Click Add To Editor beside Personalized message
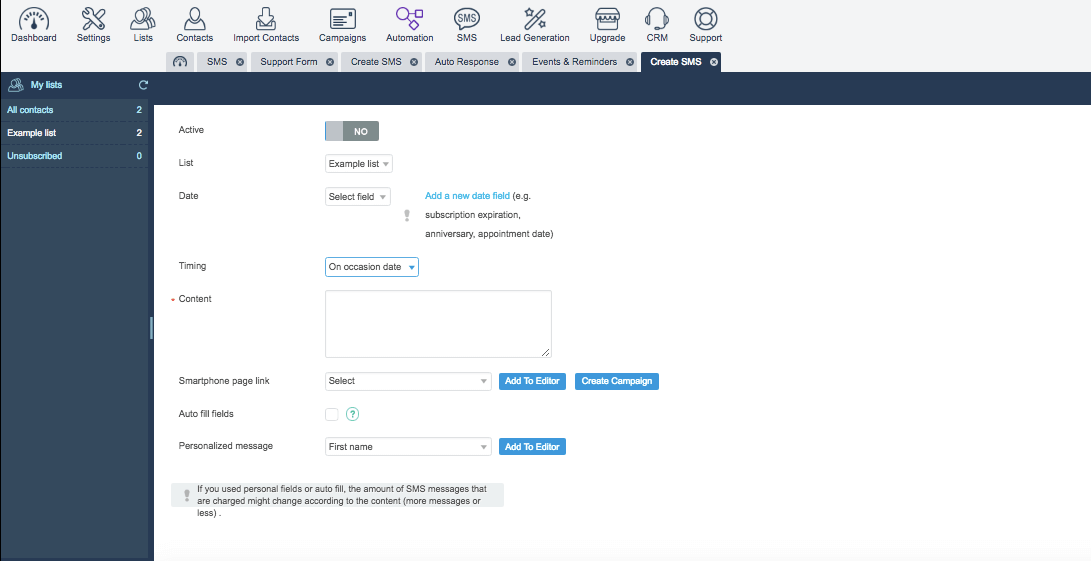 click(532, 446)
